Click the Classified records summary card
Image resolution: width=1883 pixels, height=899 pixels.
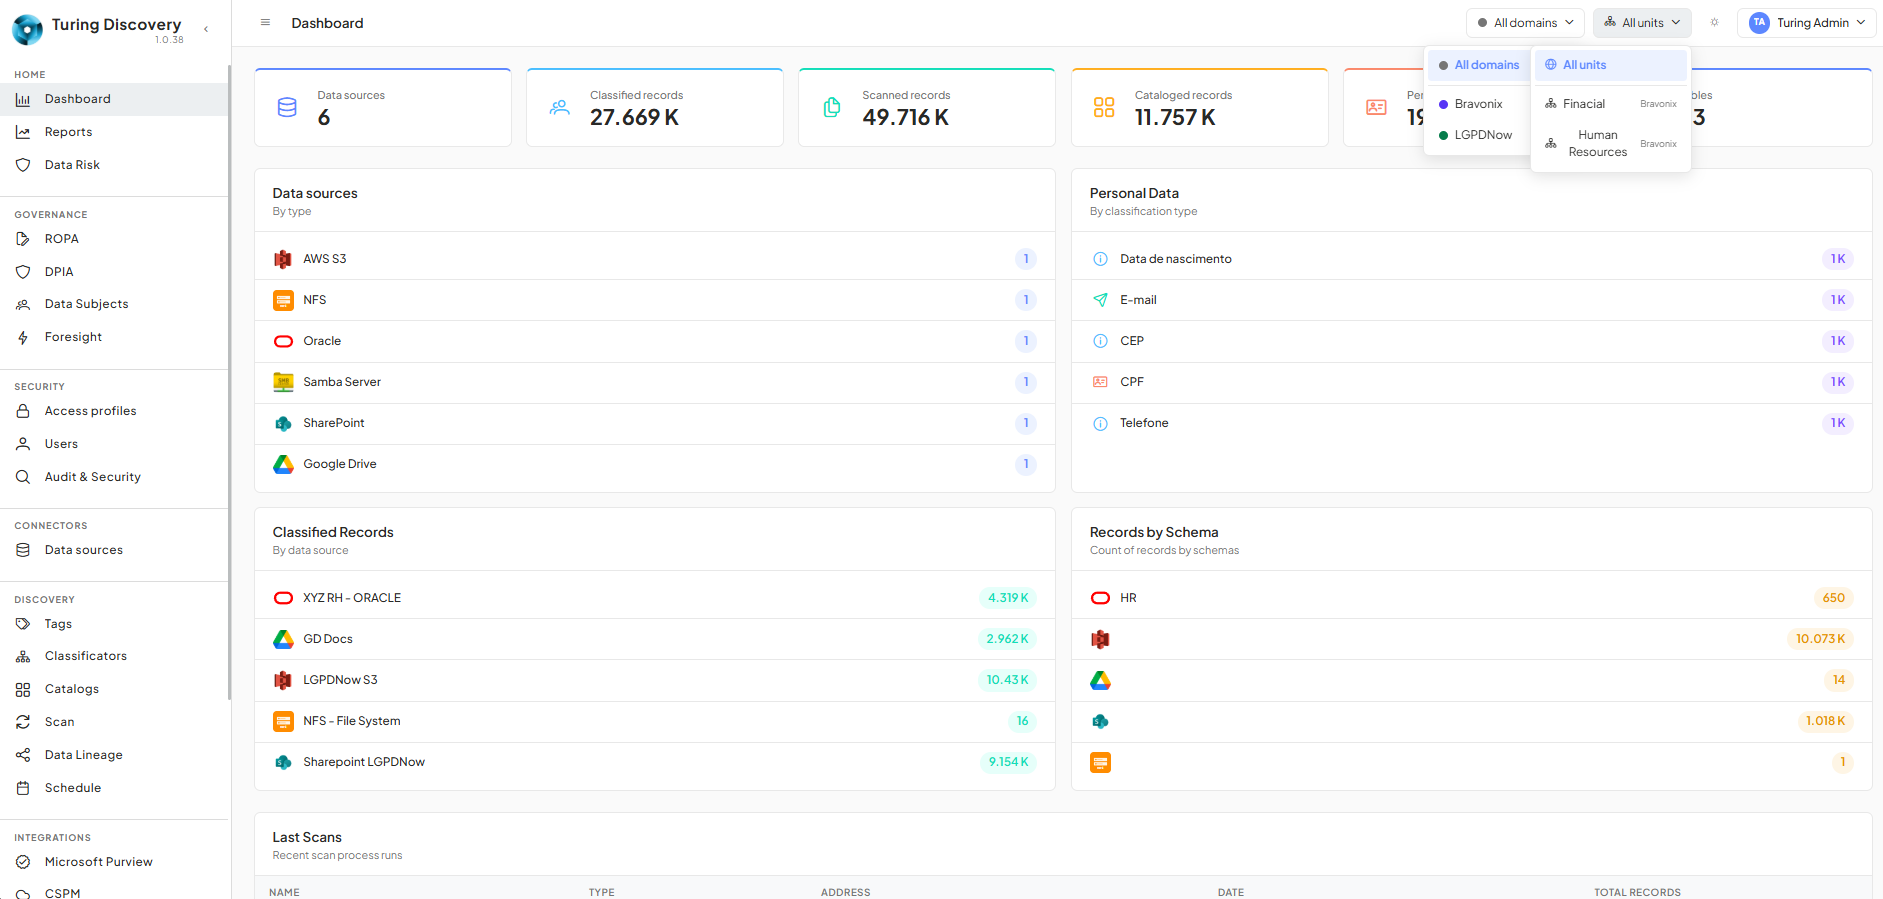[655, 107]
